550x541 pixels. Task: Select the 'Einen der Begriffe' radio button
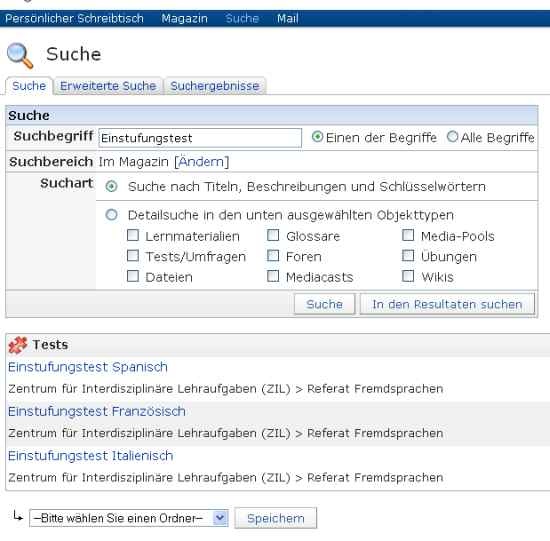[317, 136]
